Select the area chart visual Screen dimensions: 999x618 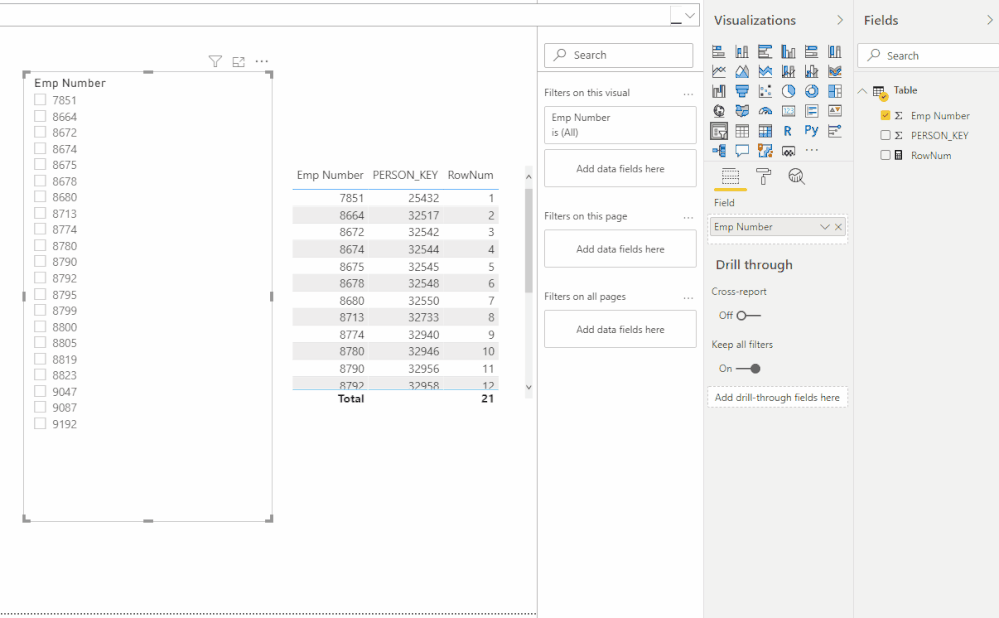click(x=742, y=71)
